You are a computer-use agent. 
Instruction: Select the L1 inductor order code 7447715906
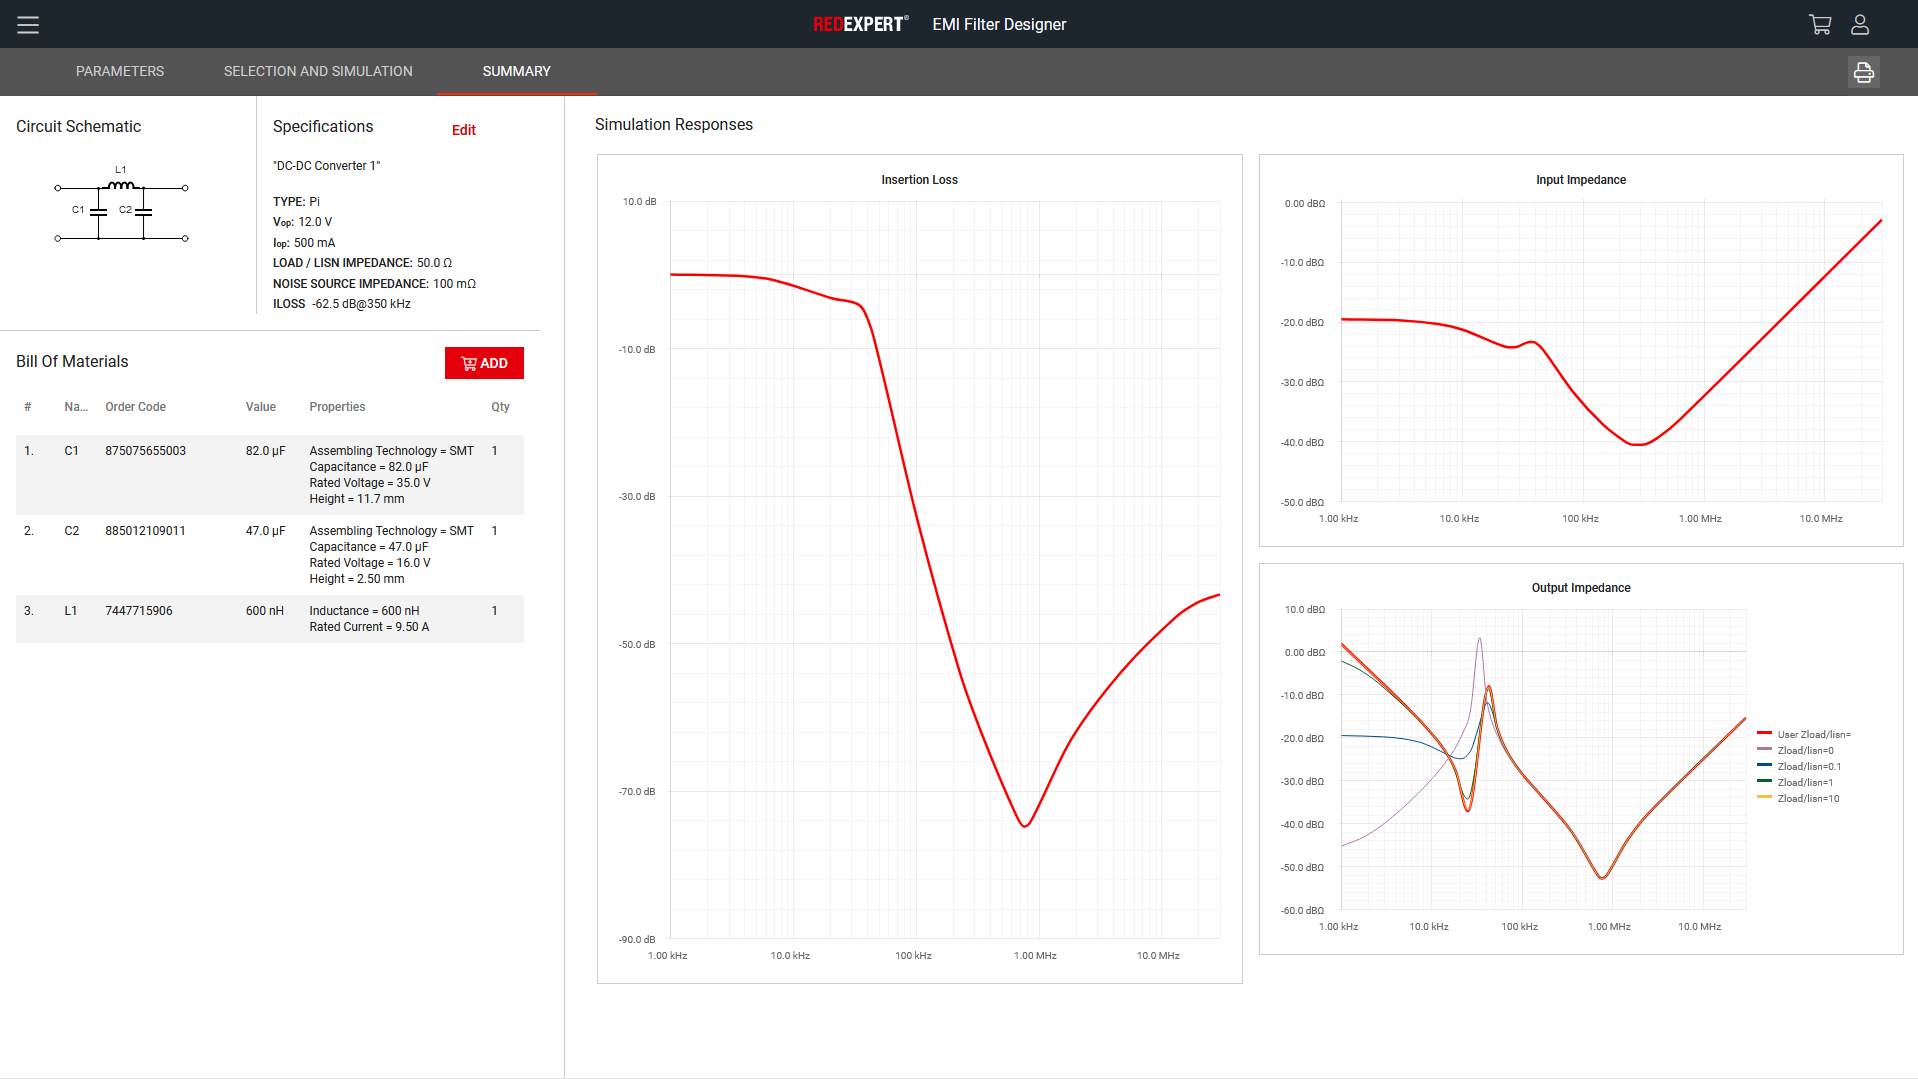pyautogui.click(x=139, y=611)
